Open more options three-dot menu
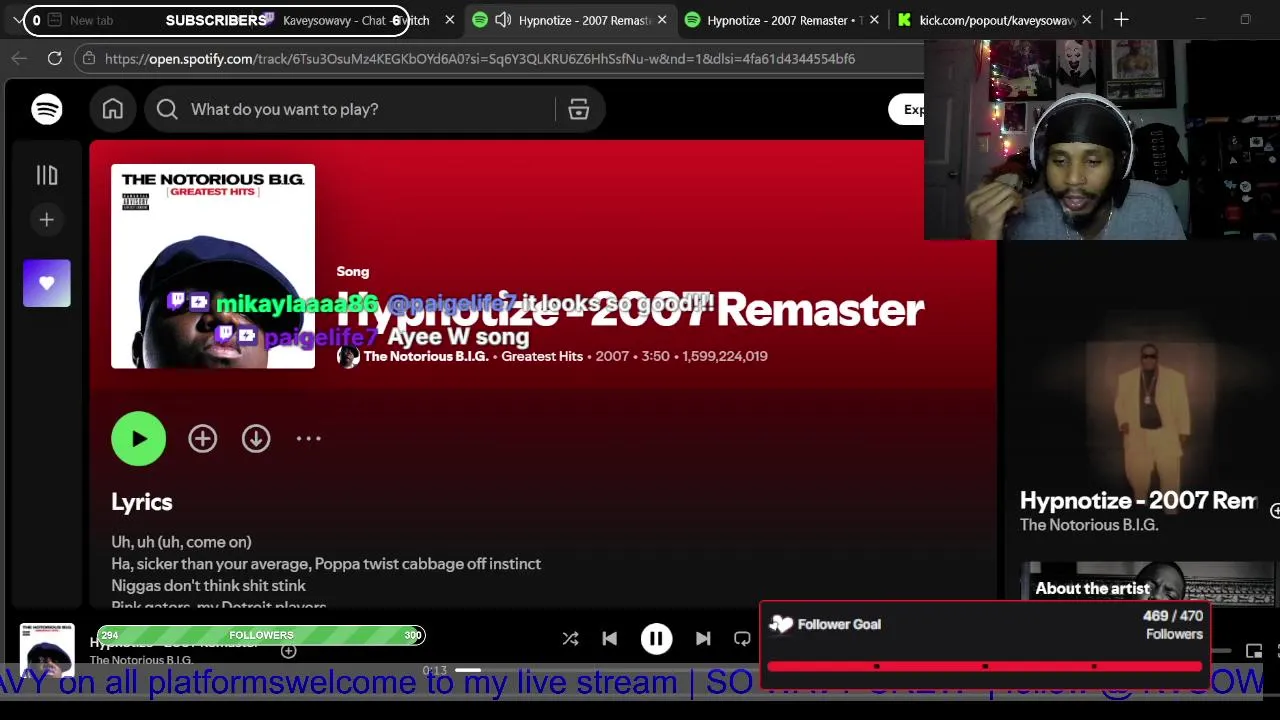Image resolution: width=1280 pixels, height=720 pixels. 308,438
